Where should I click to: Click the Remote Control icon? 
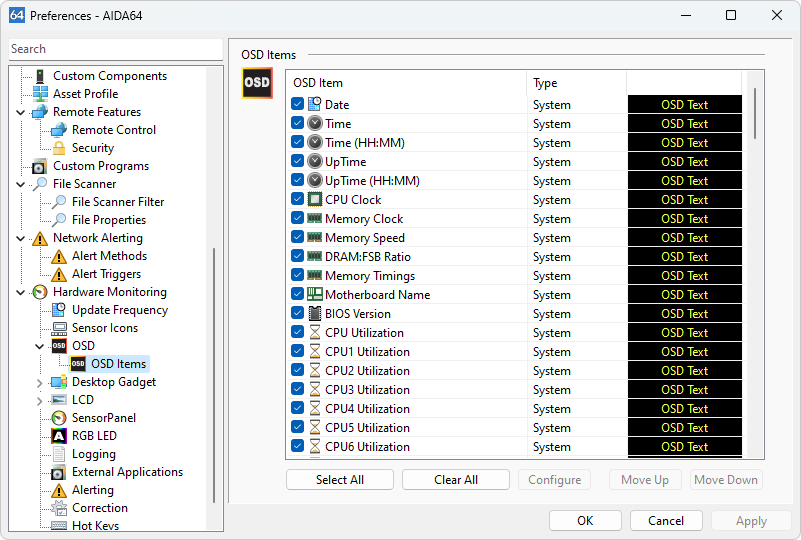59,130
